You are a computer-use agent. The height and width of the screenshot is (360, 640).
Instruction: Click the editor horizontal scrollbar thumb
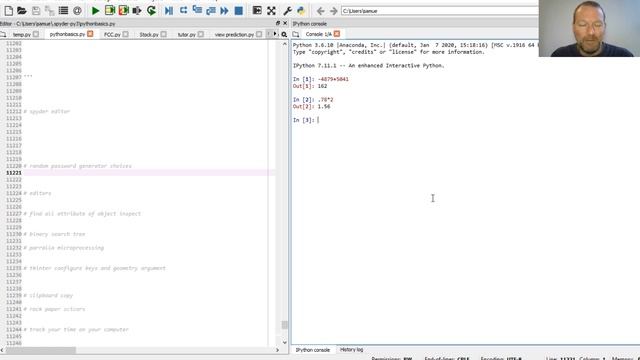40,350
